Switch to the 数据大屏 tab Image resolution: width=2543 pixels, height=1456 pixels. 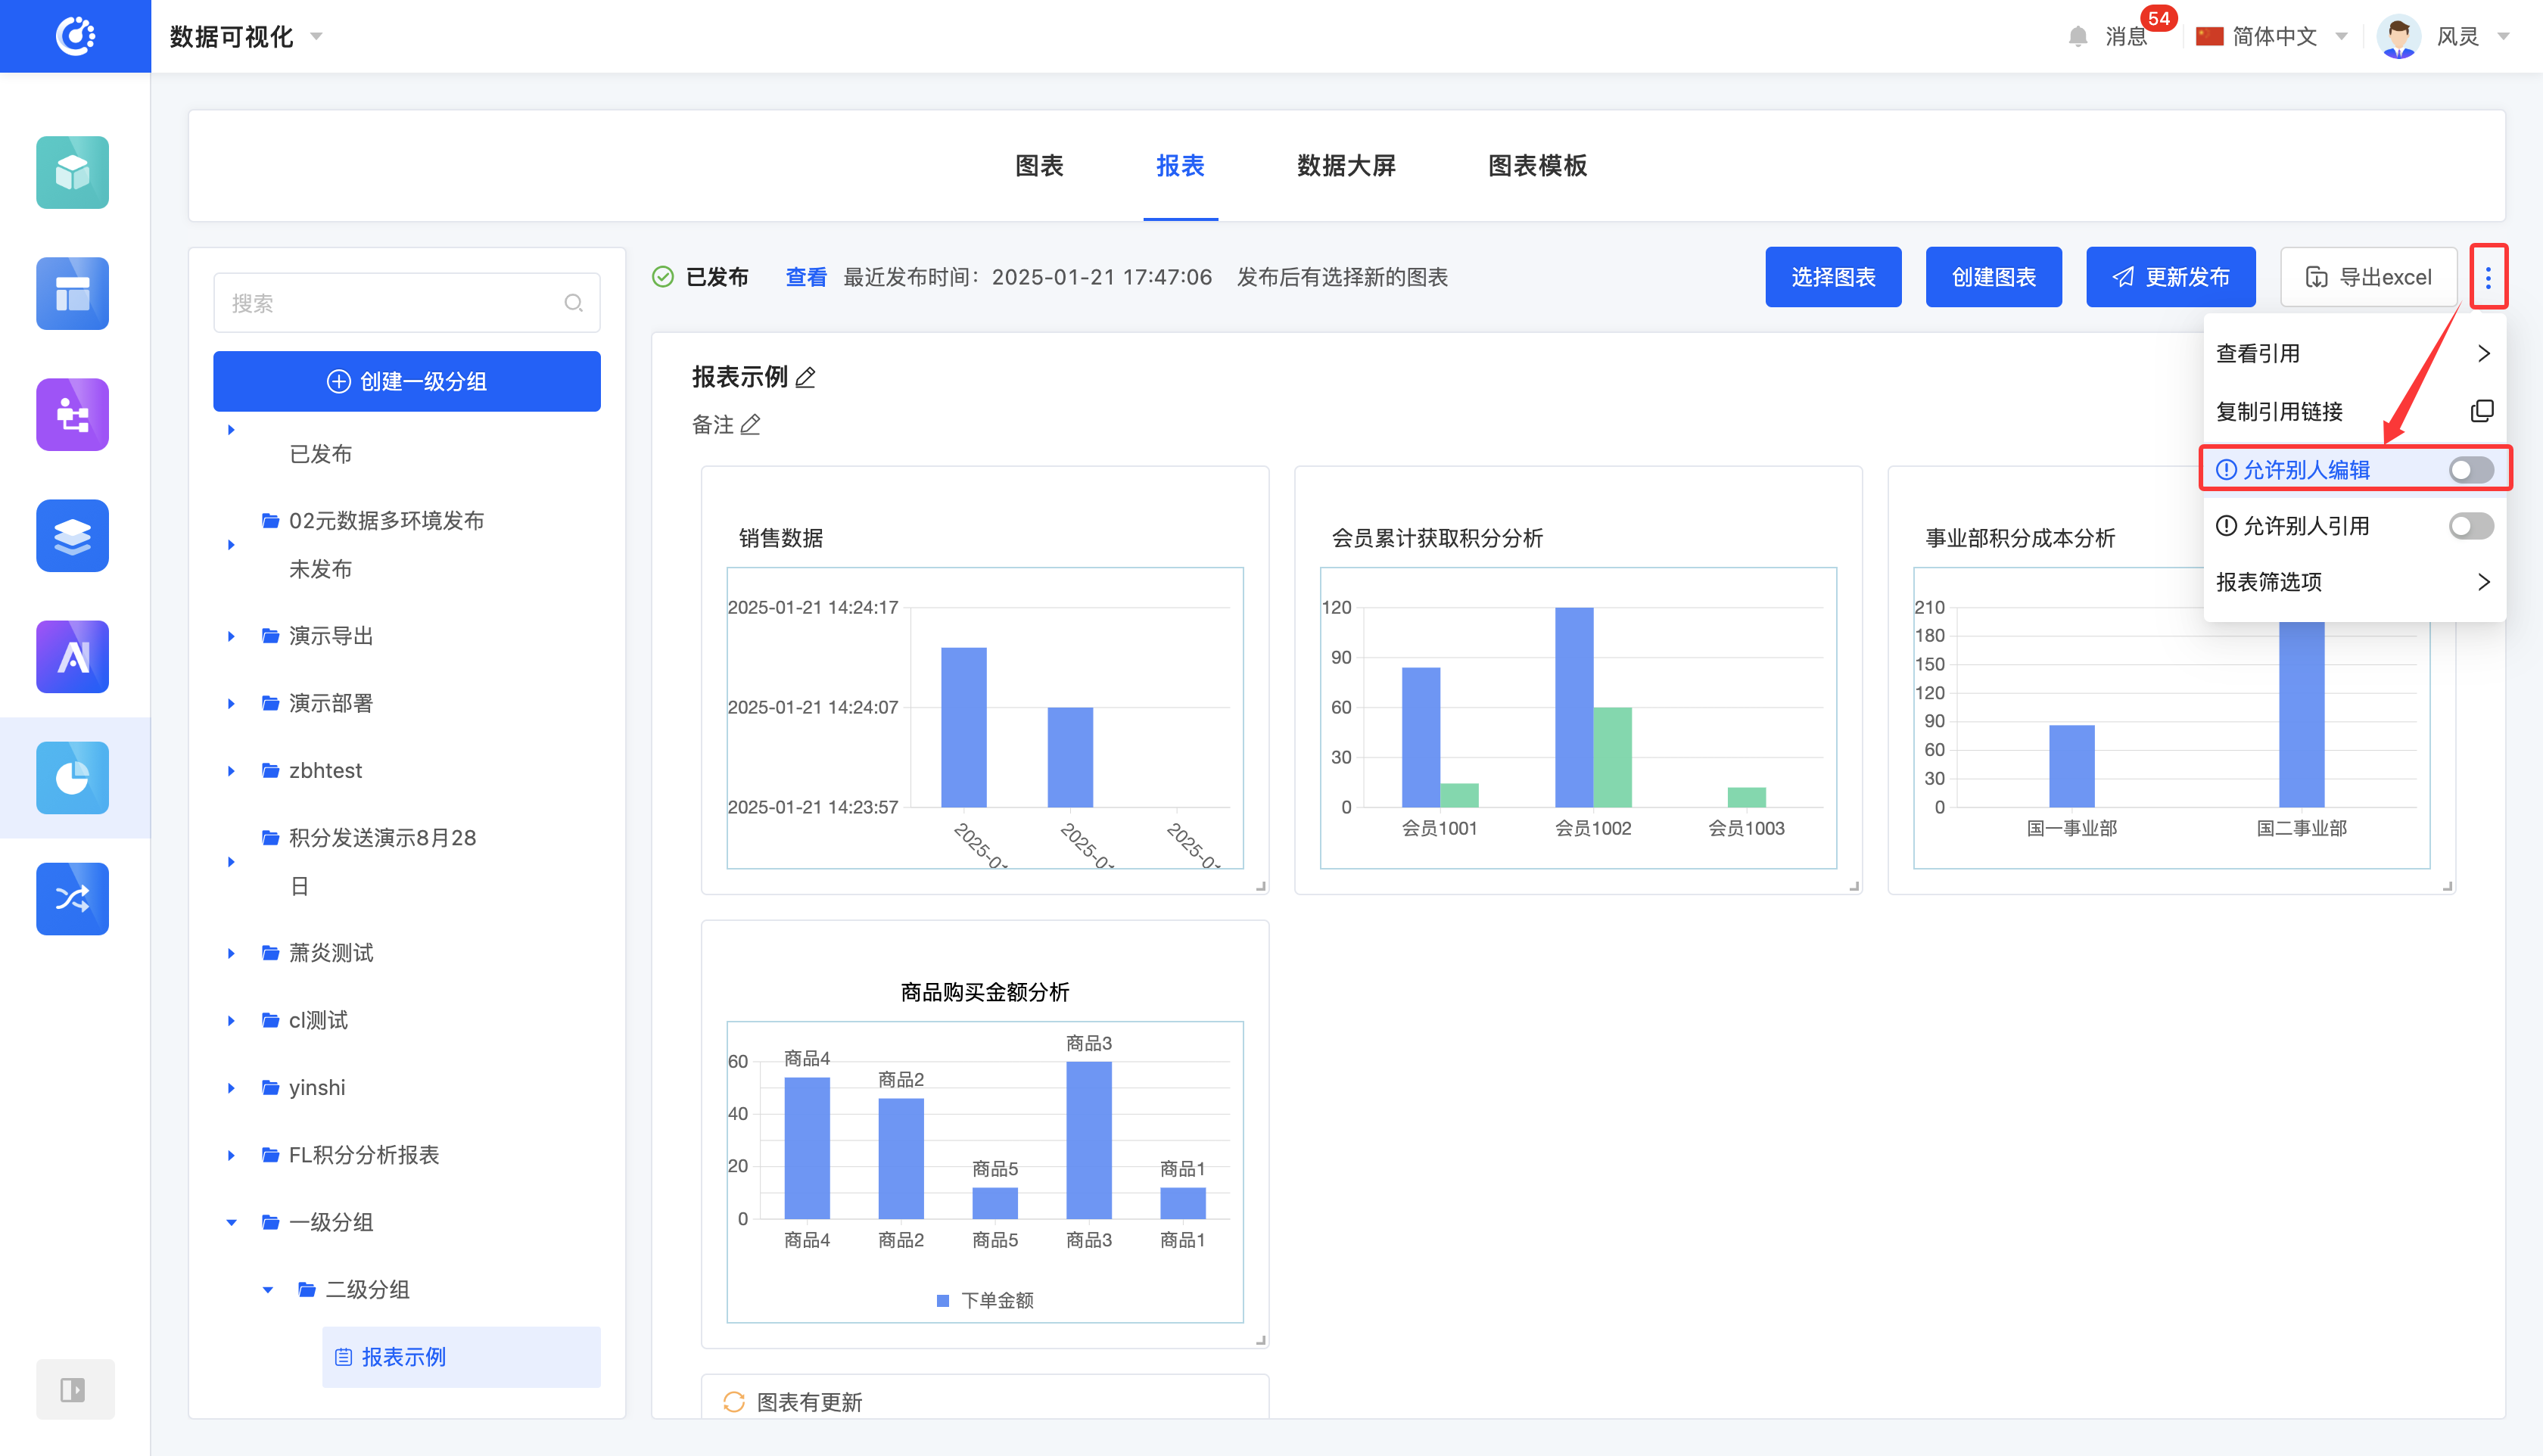(1345, 166)
